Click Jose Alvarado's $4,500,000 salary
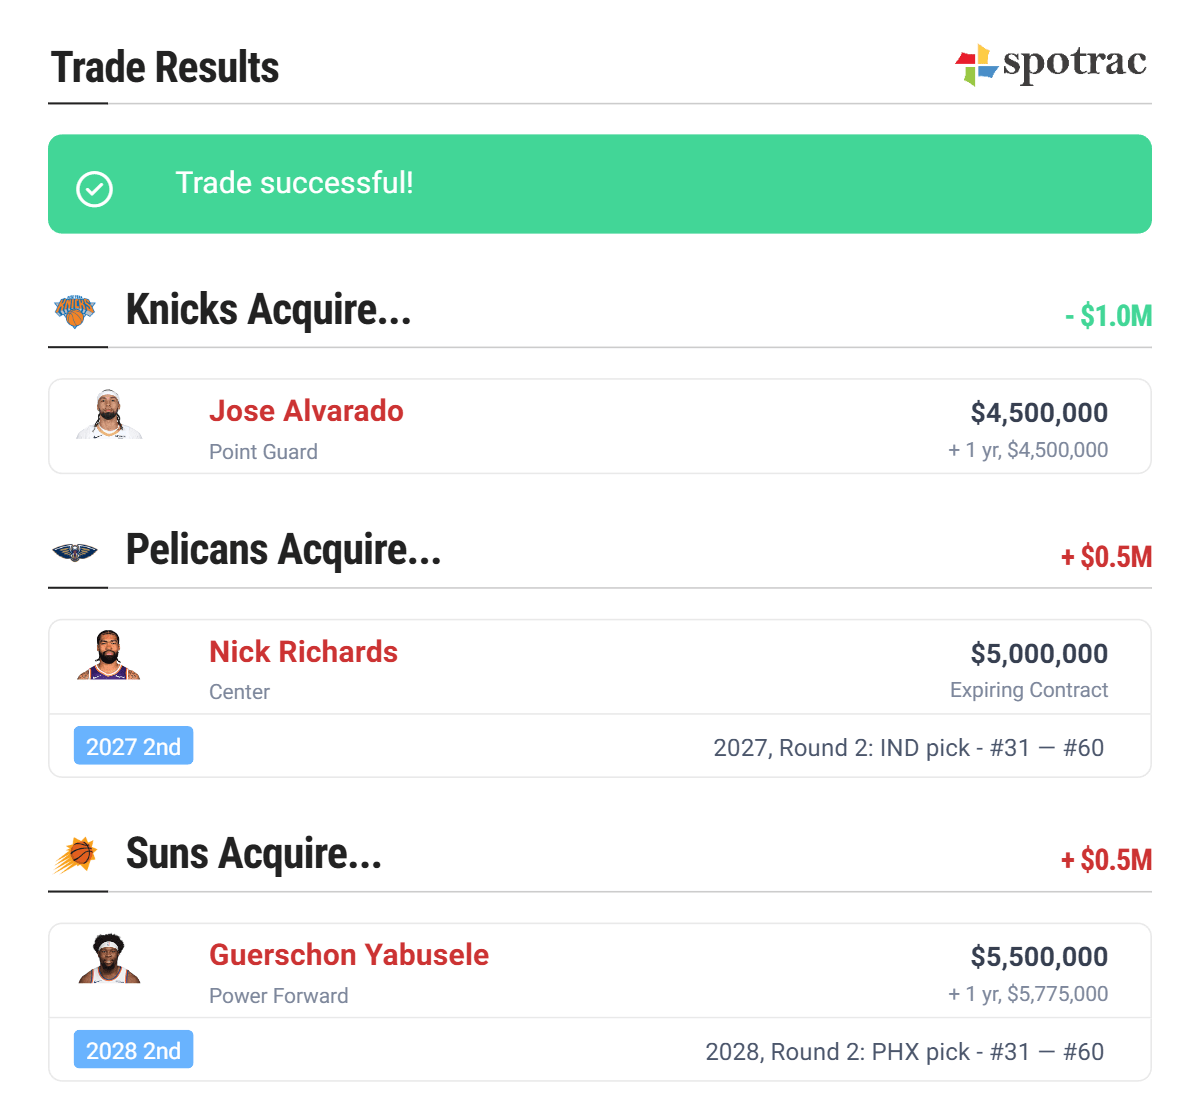 1039,412
